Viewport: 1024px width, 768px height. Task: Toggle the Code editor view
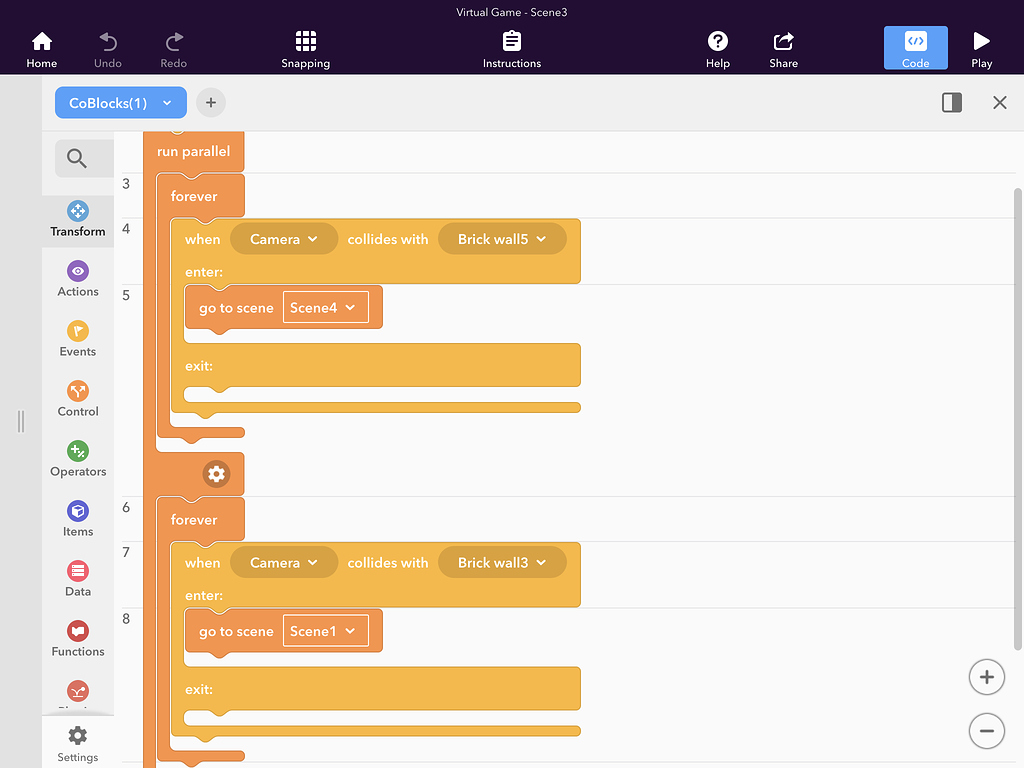tap(915, 49)
